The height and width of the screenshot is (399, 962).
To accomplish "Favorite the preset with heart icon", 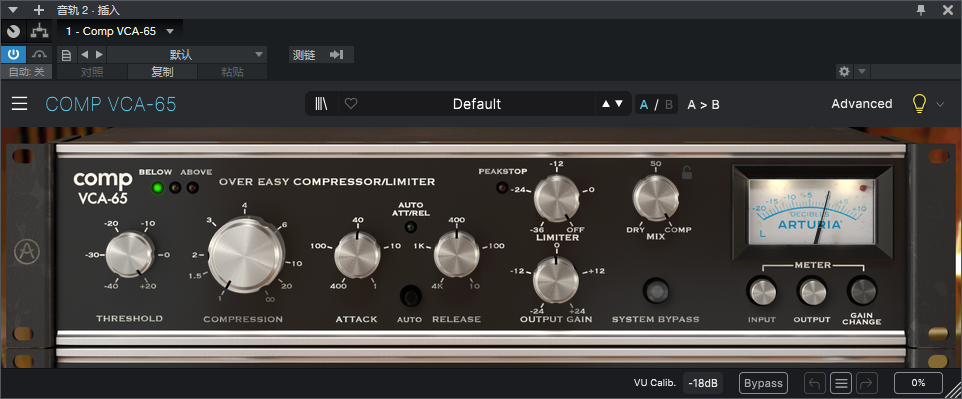I will click(x=351, y=104).
